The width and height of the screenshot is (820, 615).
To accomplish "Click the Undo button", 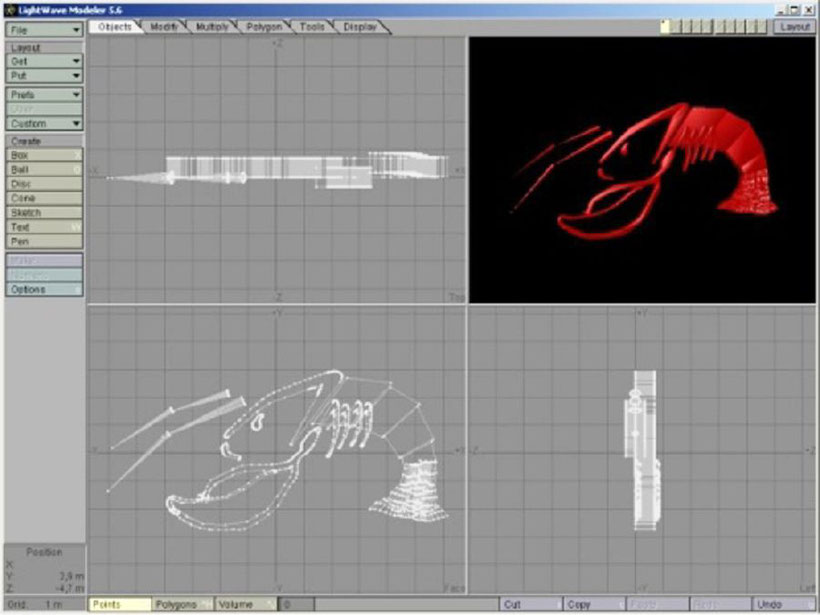I will point(783,605).
